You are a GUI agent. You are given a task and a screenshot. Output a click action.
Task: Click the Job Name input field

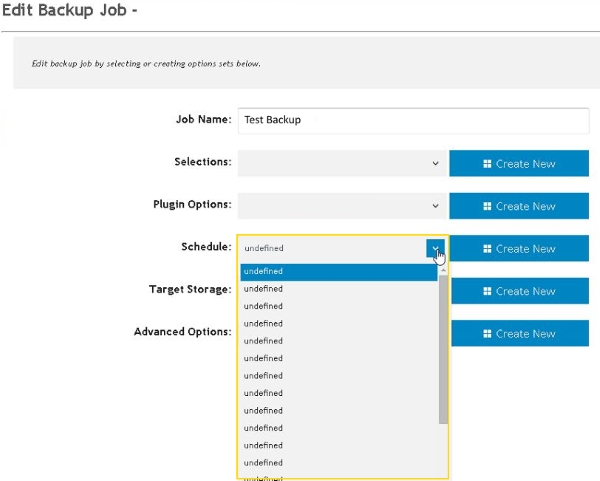click(413, 121)
